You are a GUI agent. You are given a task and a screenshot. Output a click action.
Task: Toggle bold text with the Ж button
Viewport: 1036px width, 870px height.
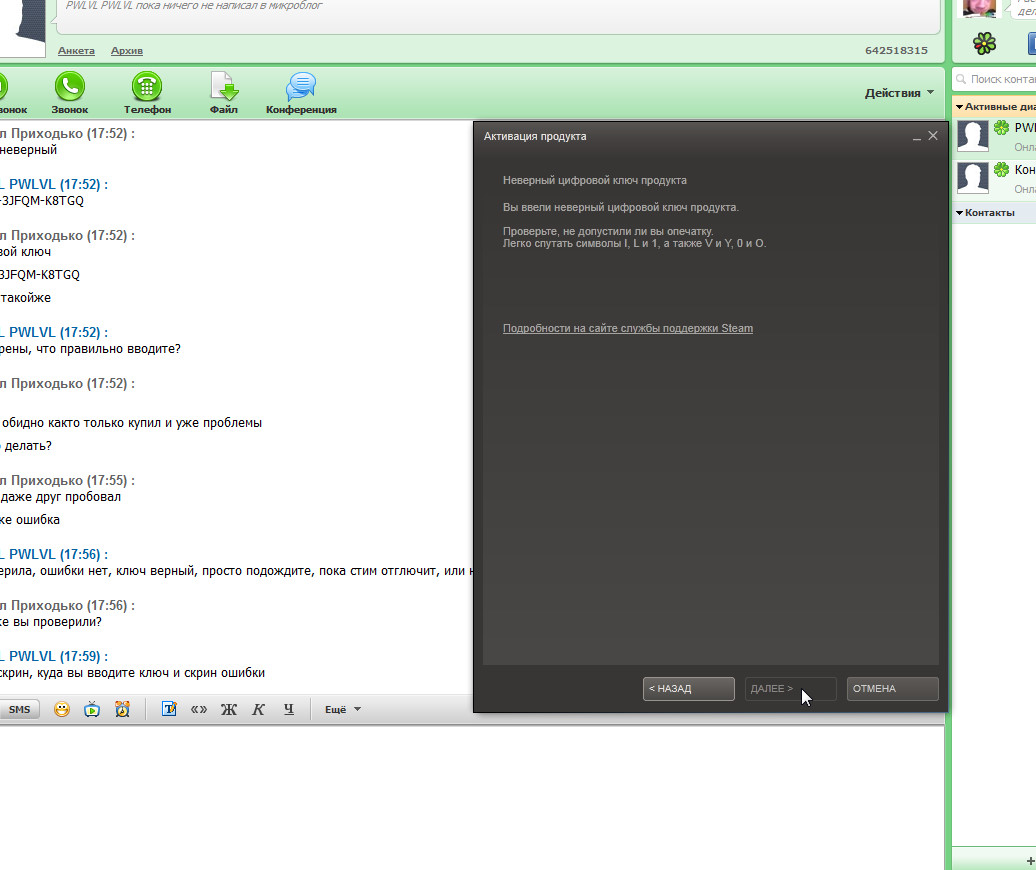point(229,709)
